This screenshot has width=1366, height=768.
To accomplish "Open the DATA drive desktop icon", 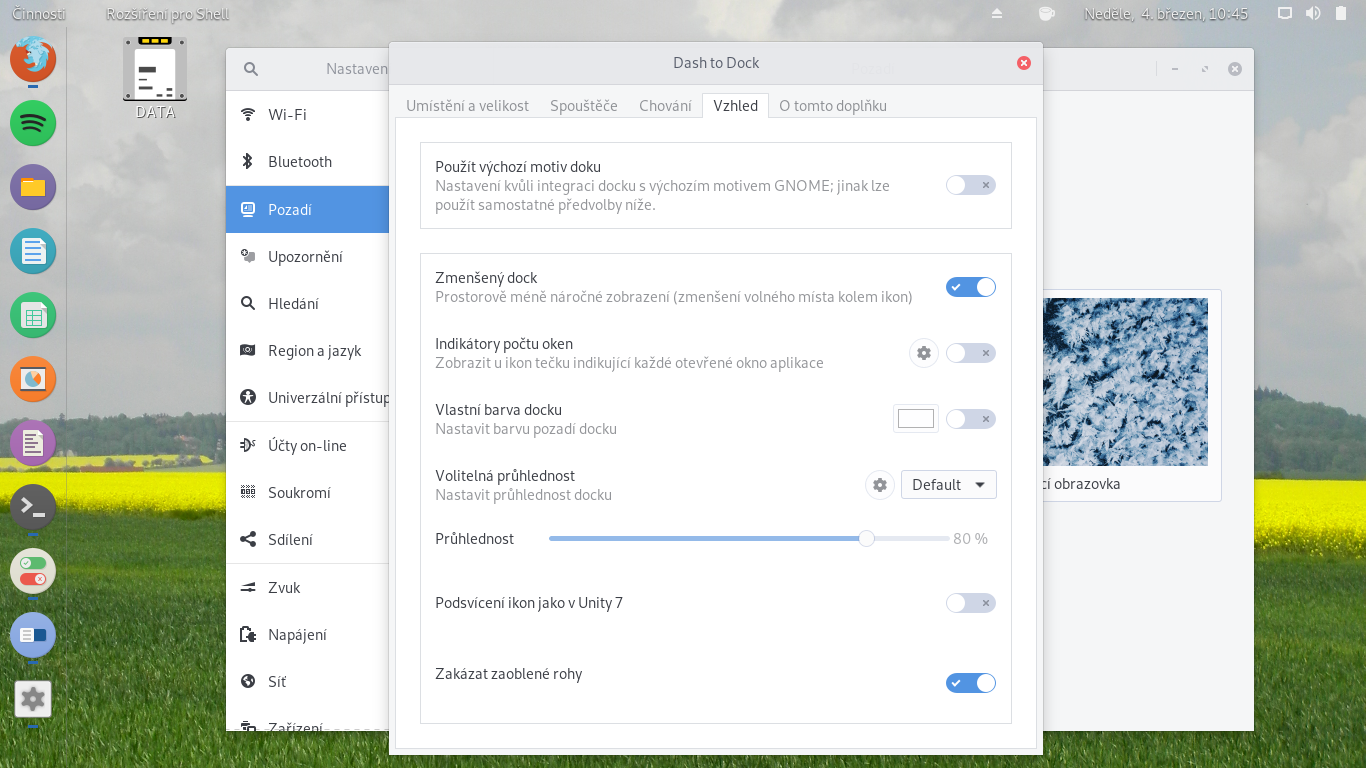I will (x=155, y=78).
